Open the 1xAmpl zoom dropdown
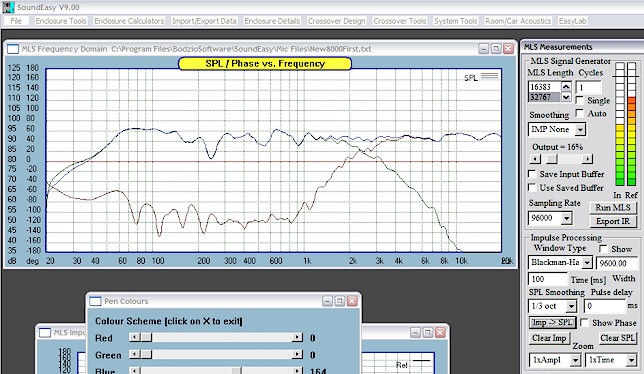 pos(575,360)
